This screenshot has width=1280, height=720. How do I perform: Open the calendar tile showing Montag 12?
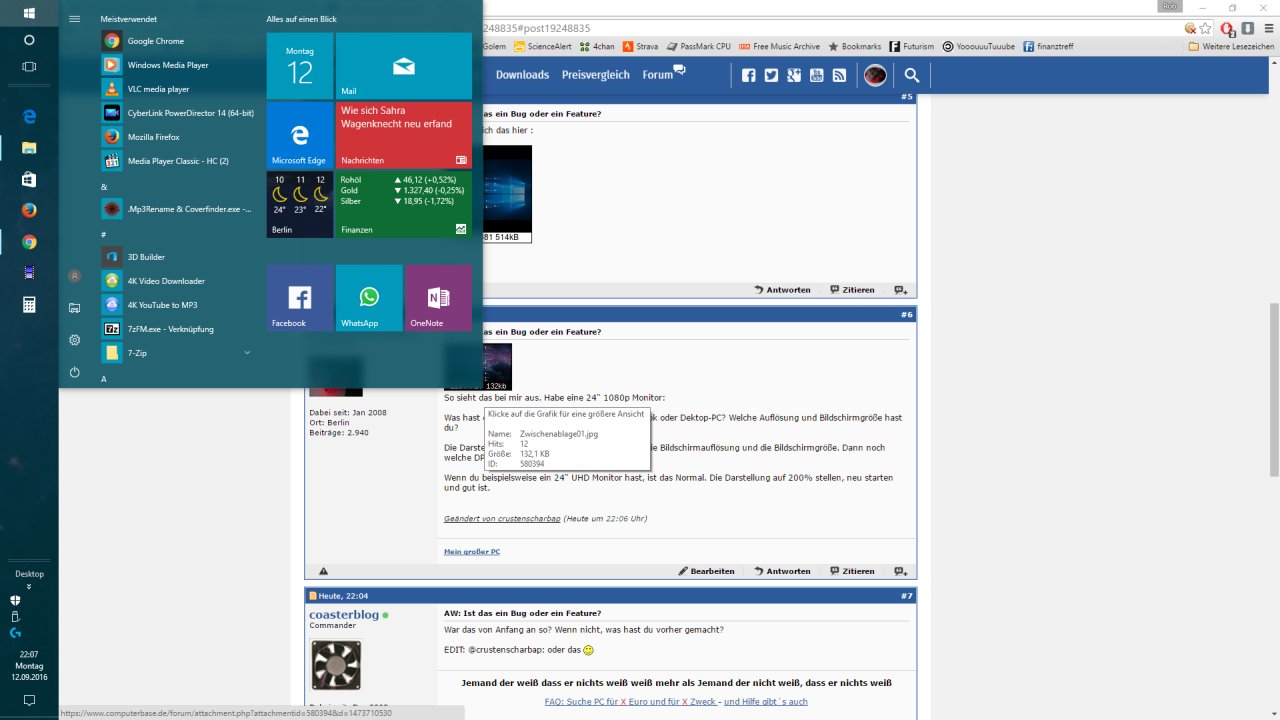pos(300,65)
